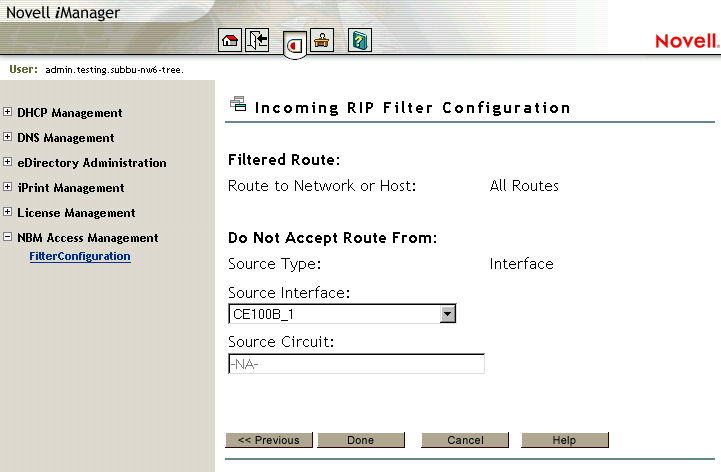Select eDirectory Administration label
This screenshot has width=721, height=472.
[92, 162]
